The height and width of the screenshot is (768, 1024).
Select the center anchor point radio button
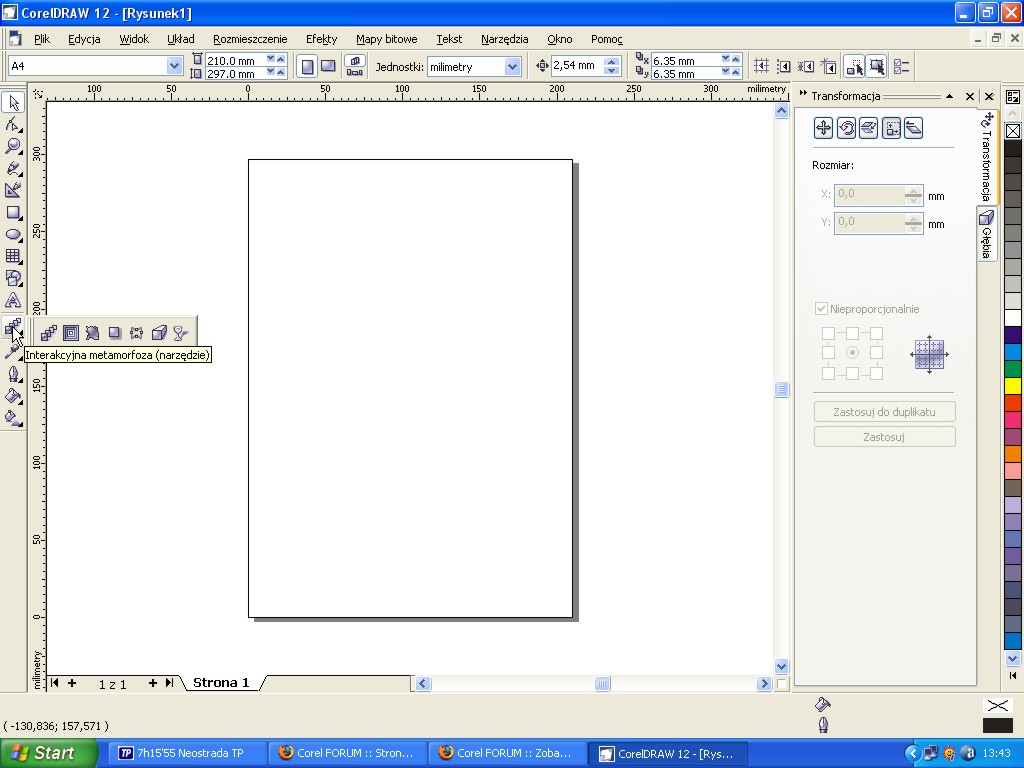[x=852, y=353]
